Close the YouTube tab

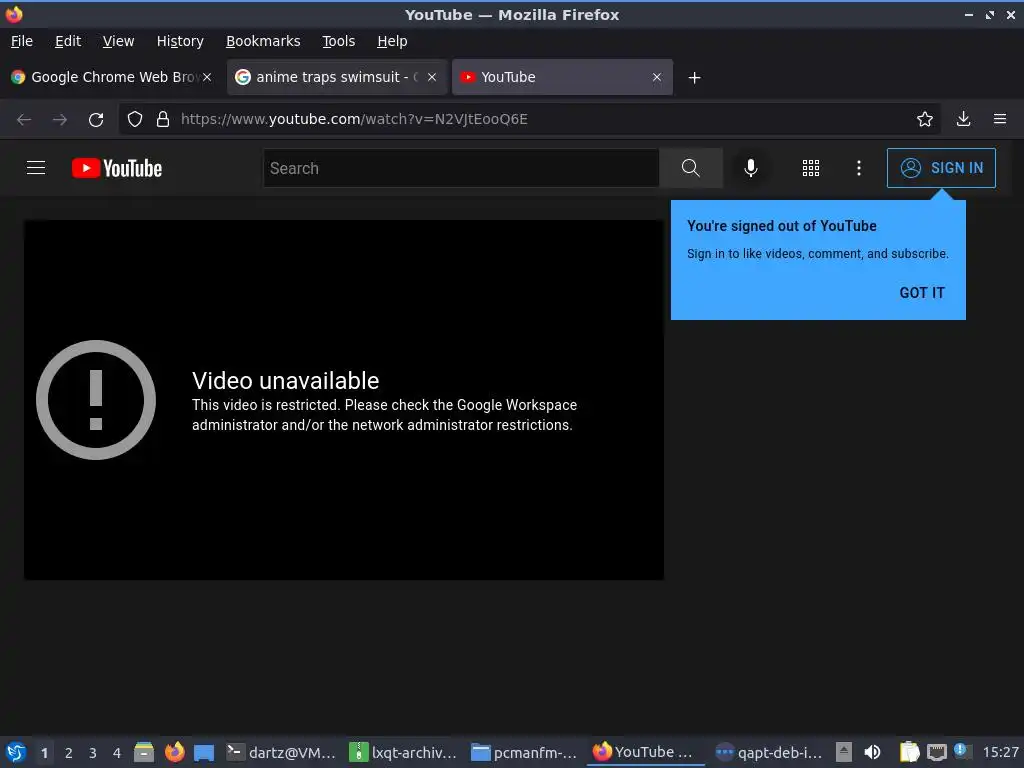657,77
